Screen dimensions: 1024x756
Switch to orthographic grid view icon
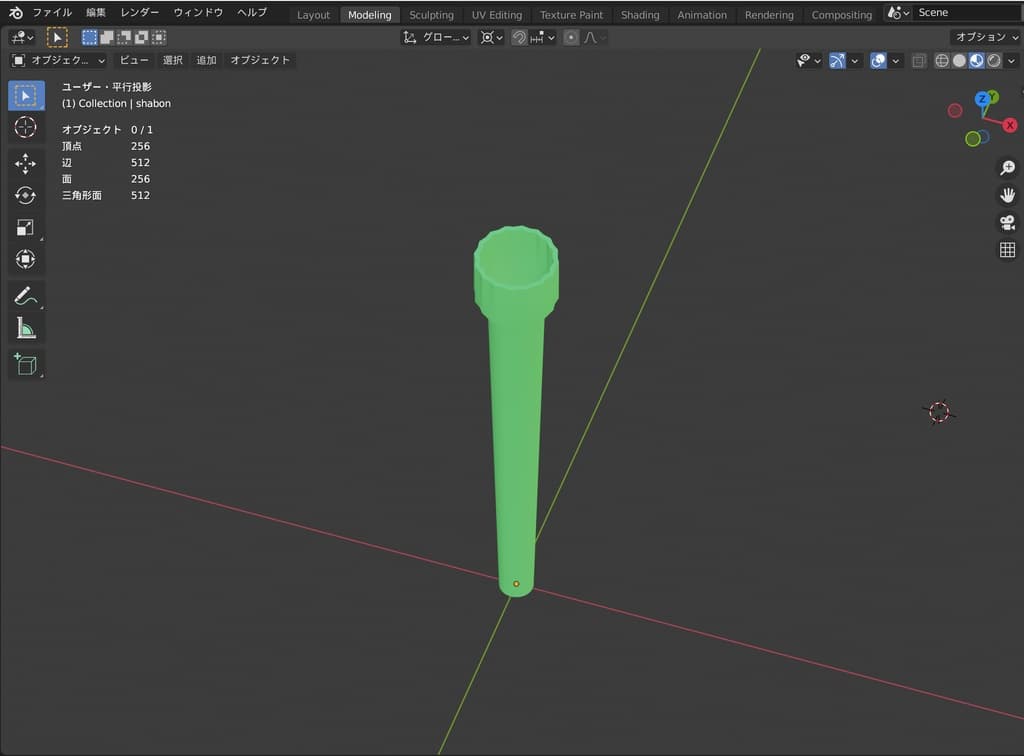click(1007, 250)
